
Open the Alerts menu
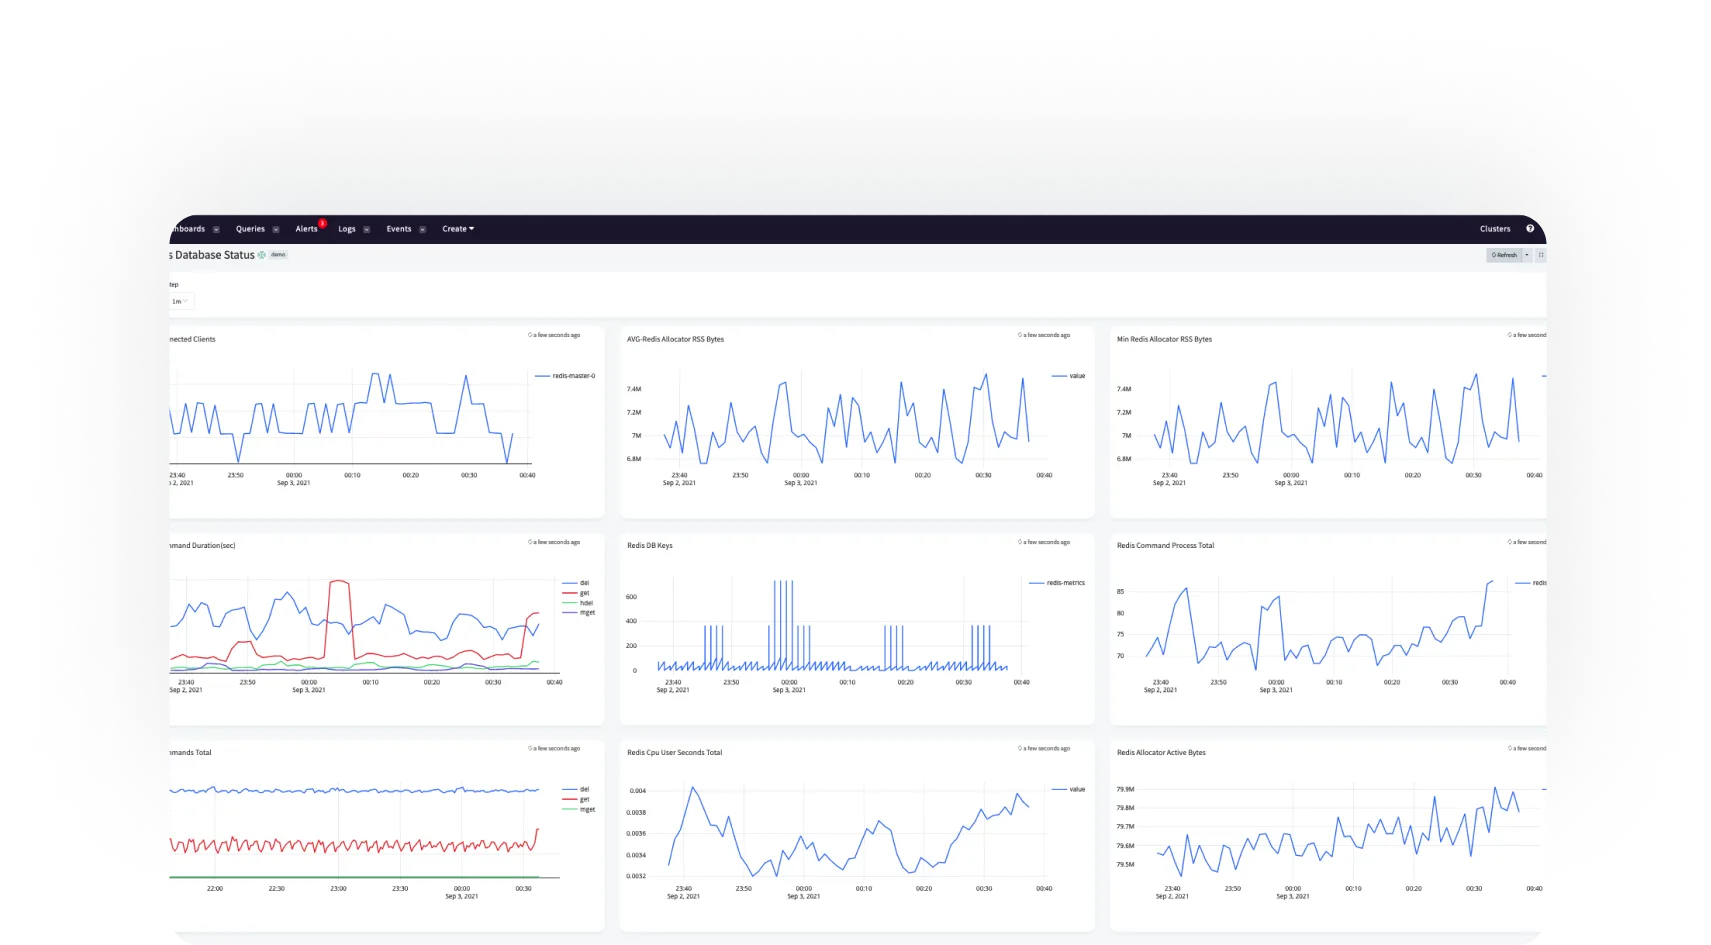(306, 229)
